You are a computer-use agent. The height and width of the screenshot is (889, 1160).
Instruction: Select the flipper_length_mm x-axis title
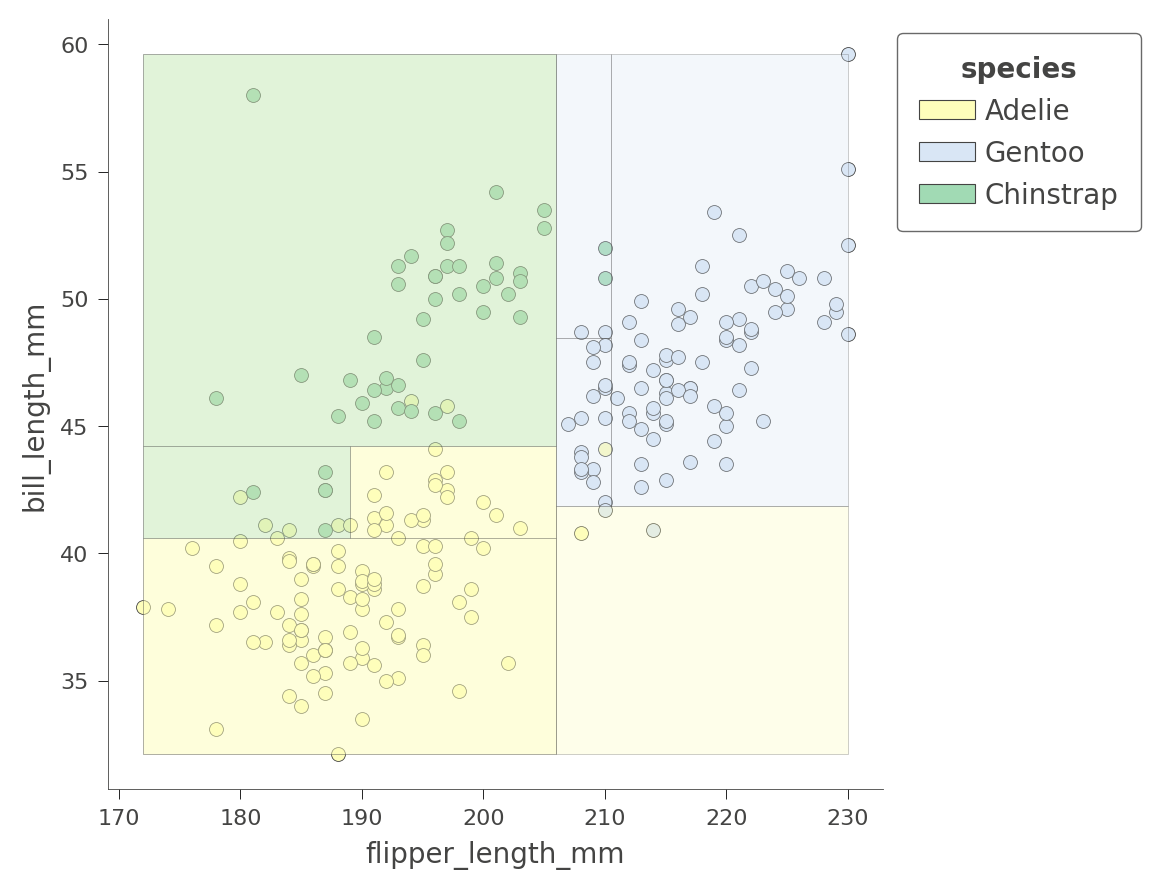(x=494, y=854)
